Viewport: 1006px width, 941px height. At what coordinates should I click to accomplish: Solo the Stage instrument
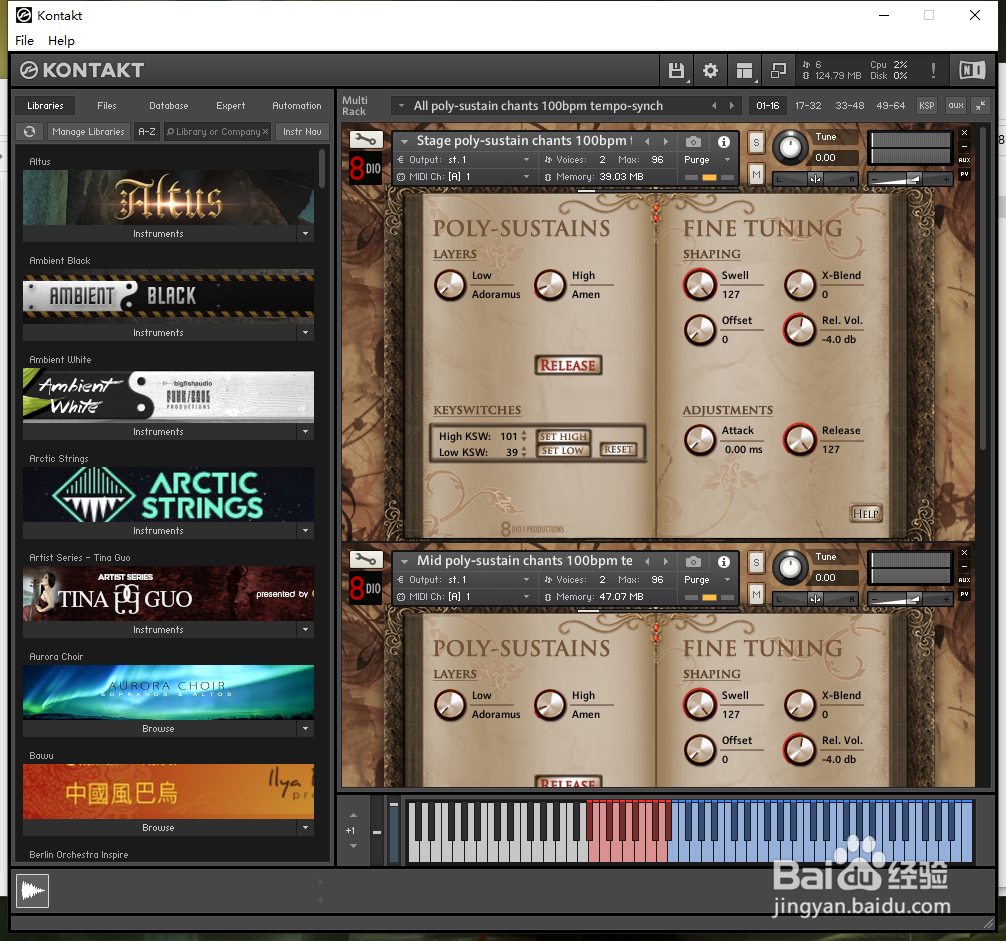tap(756, 143)
